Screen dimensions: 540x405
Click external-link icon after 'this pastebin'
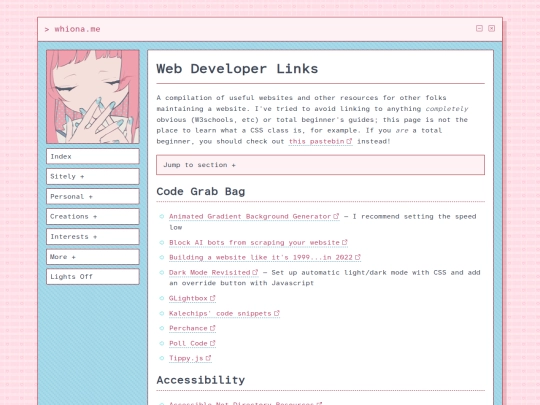[x=349, y=141]
